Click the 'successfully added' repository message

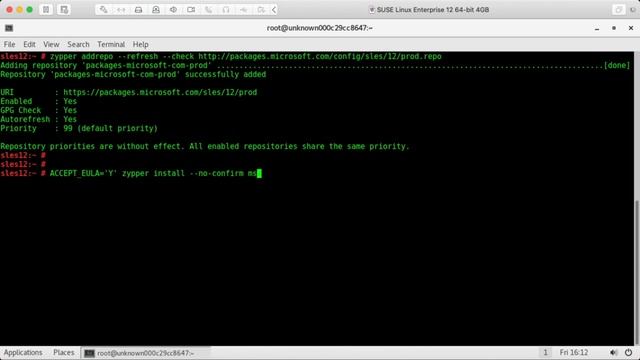coord(133,74)
